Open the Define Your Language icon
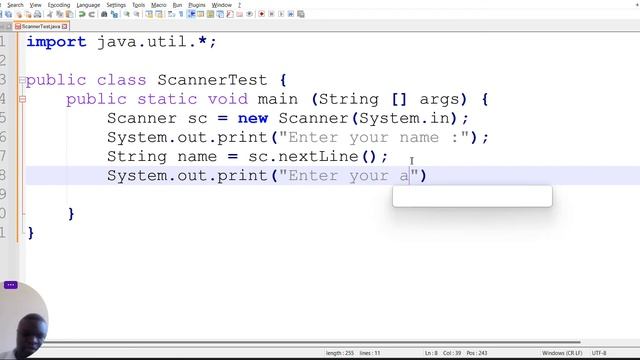The width and height of the screenshot is (640, 360). click(x=200, y=14)
